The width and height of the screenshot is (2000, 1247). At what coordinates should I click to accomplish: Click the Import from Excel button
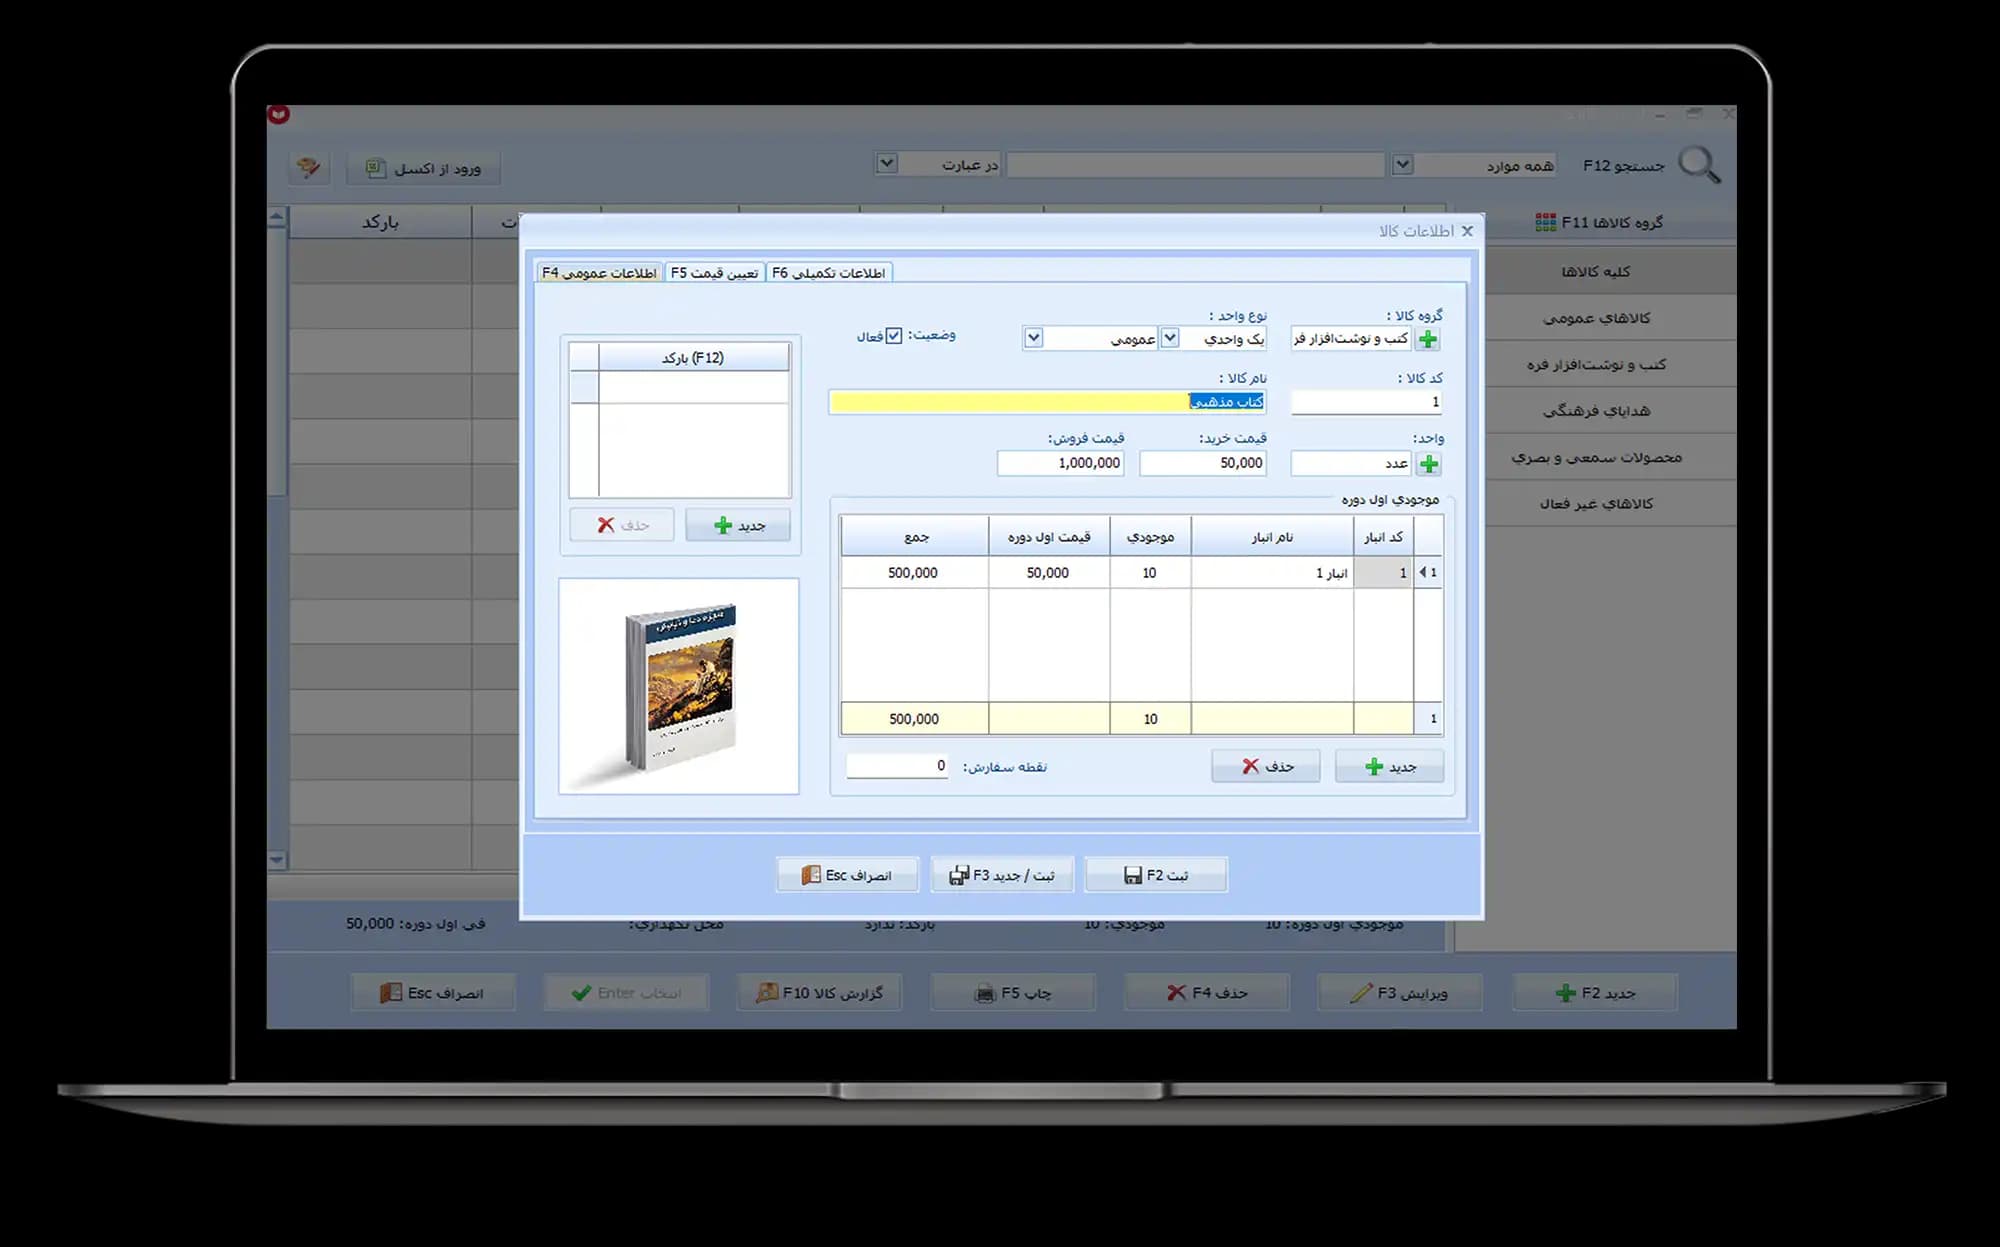tap(423, 168)
